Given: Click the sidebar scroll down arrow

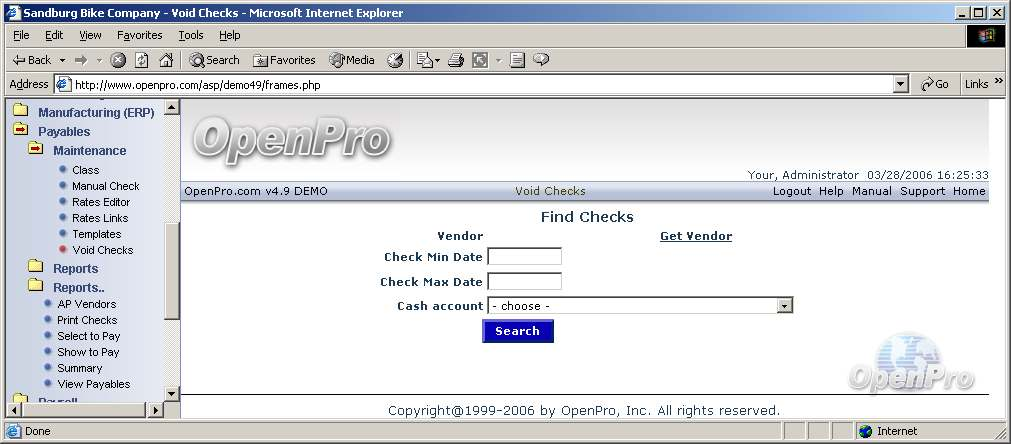Looking at the screenshot, I should tap(171, 393).
